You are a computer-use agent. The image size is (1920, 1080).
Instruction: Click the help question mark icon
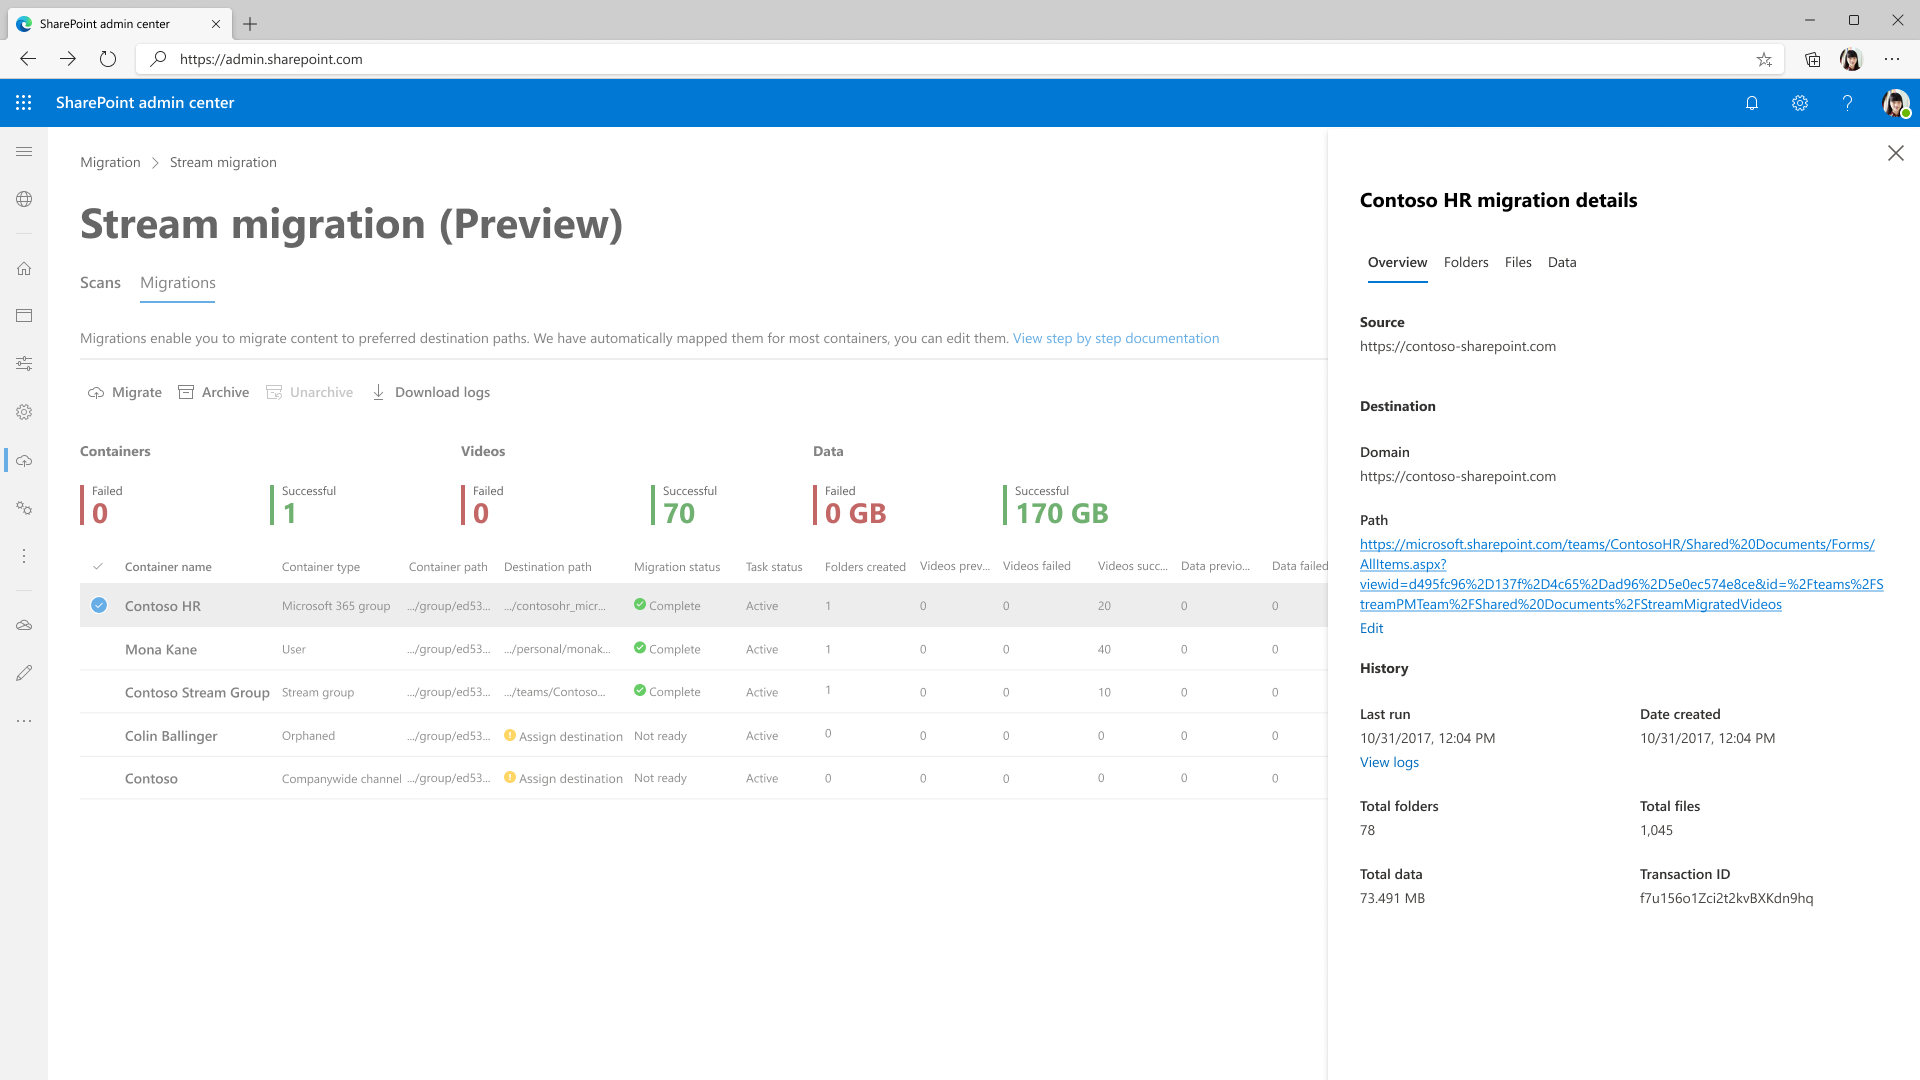click(x=1847, y=103)
